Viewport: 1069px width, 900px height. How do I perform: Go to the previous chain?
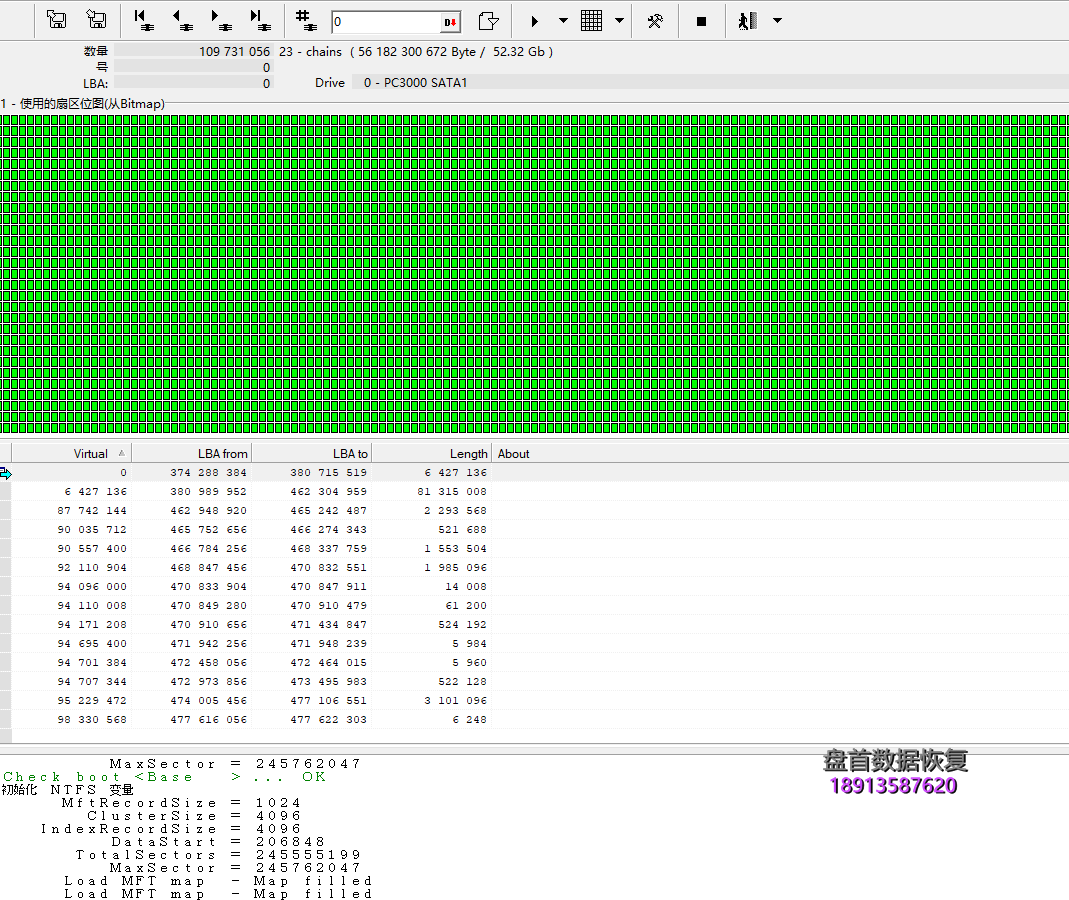(182, 20)
